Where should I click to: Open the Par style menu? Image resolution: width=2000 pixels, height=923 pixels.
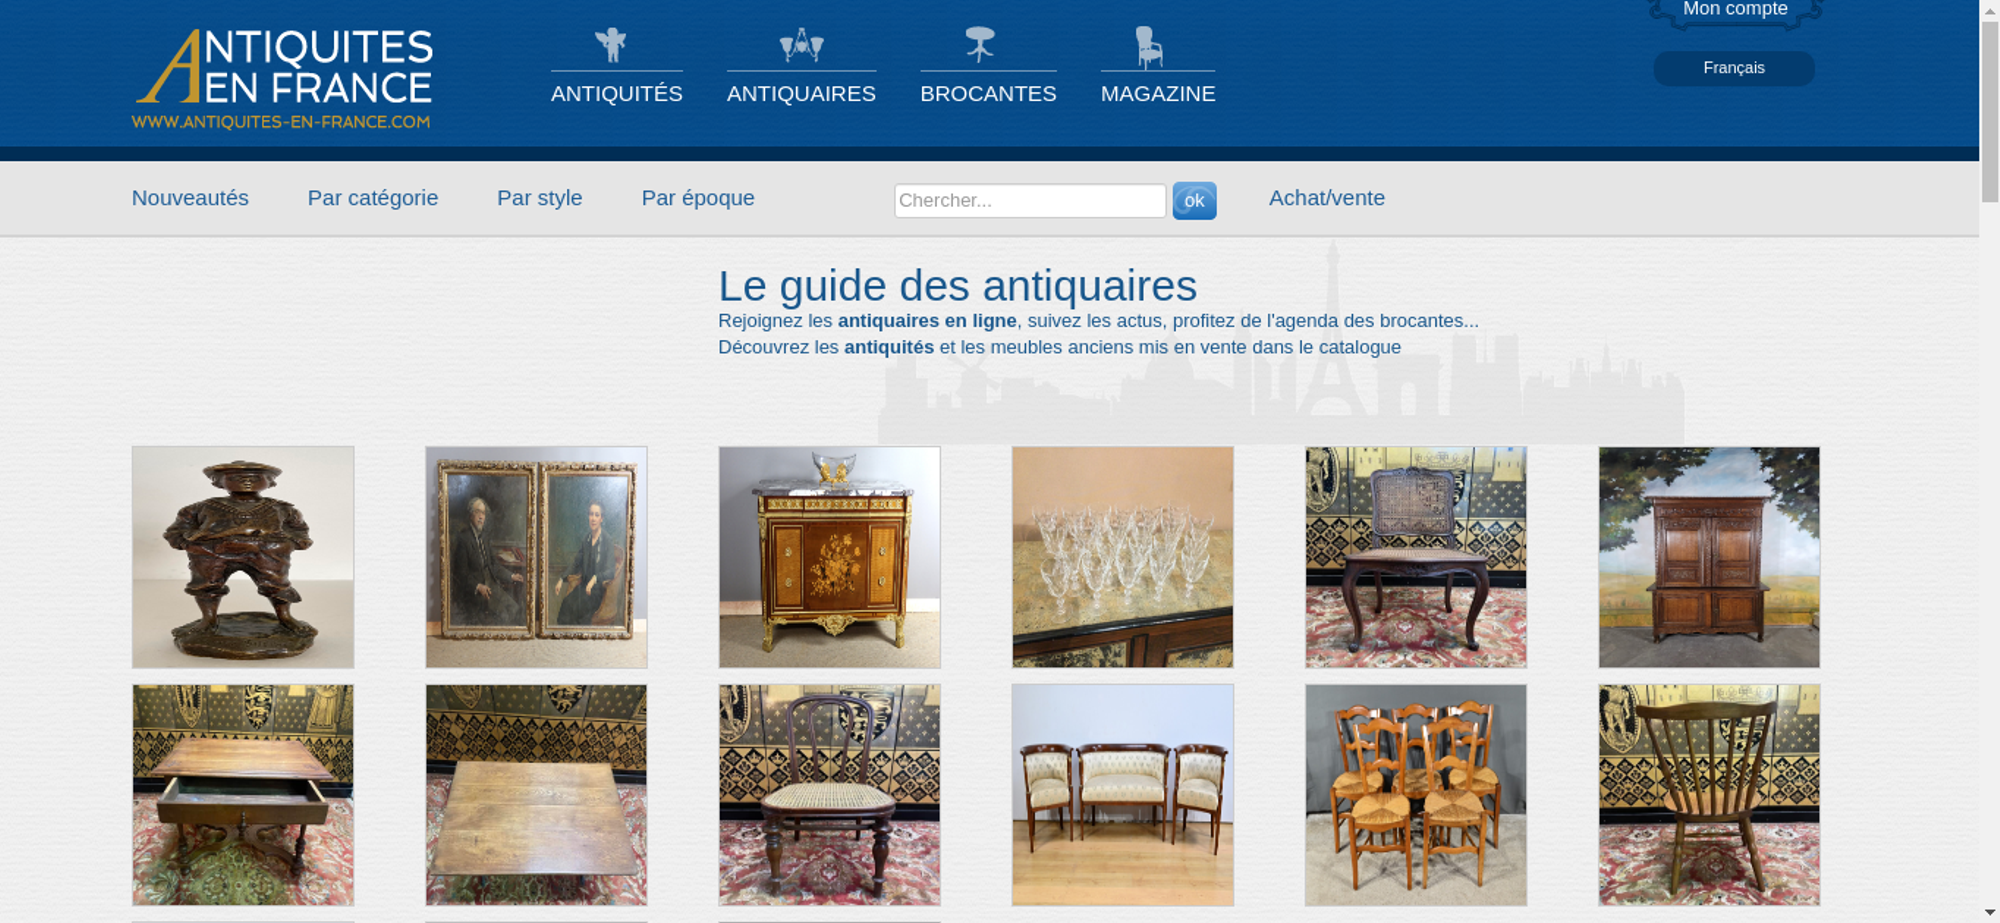pos(540,198)
